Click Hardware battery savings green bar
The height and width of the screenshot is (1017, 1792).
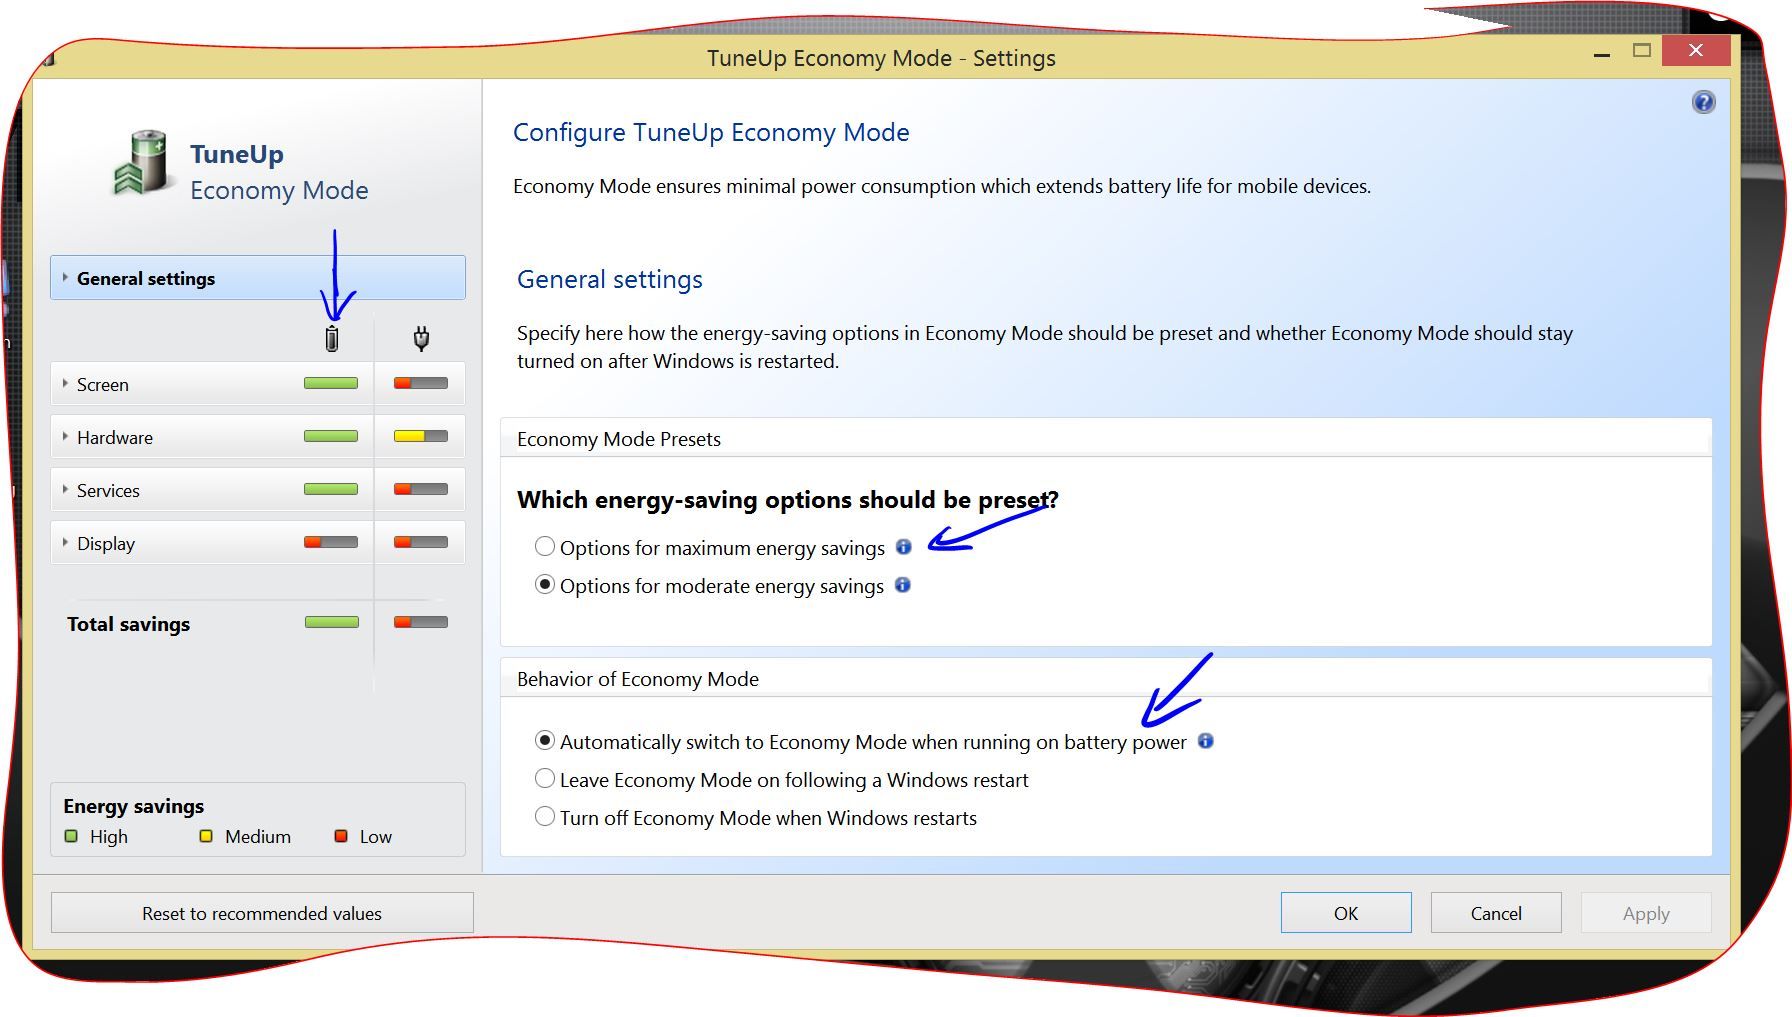(331, 436)
